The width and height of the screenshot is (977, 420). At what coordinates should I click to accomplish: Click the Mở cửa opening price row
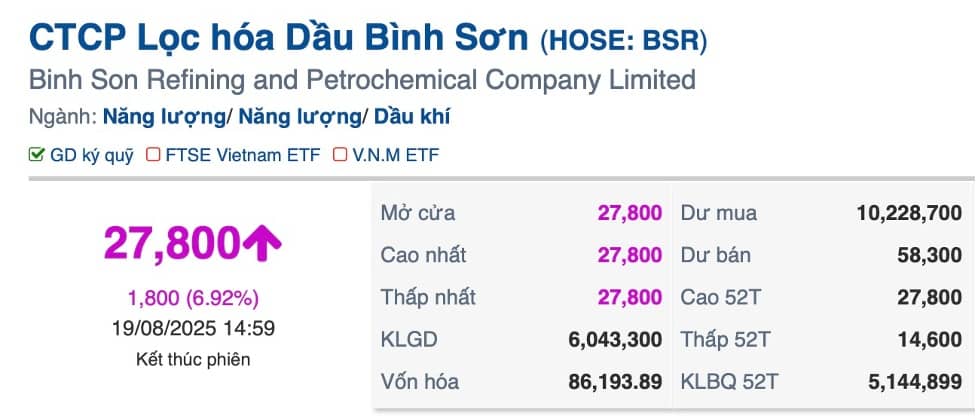click(x=520, y=213)
